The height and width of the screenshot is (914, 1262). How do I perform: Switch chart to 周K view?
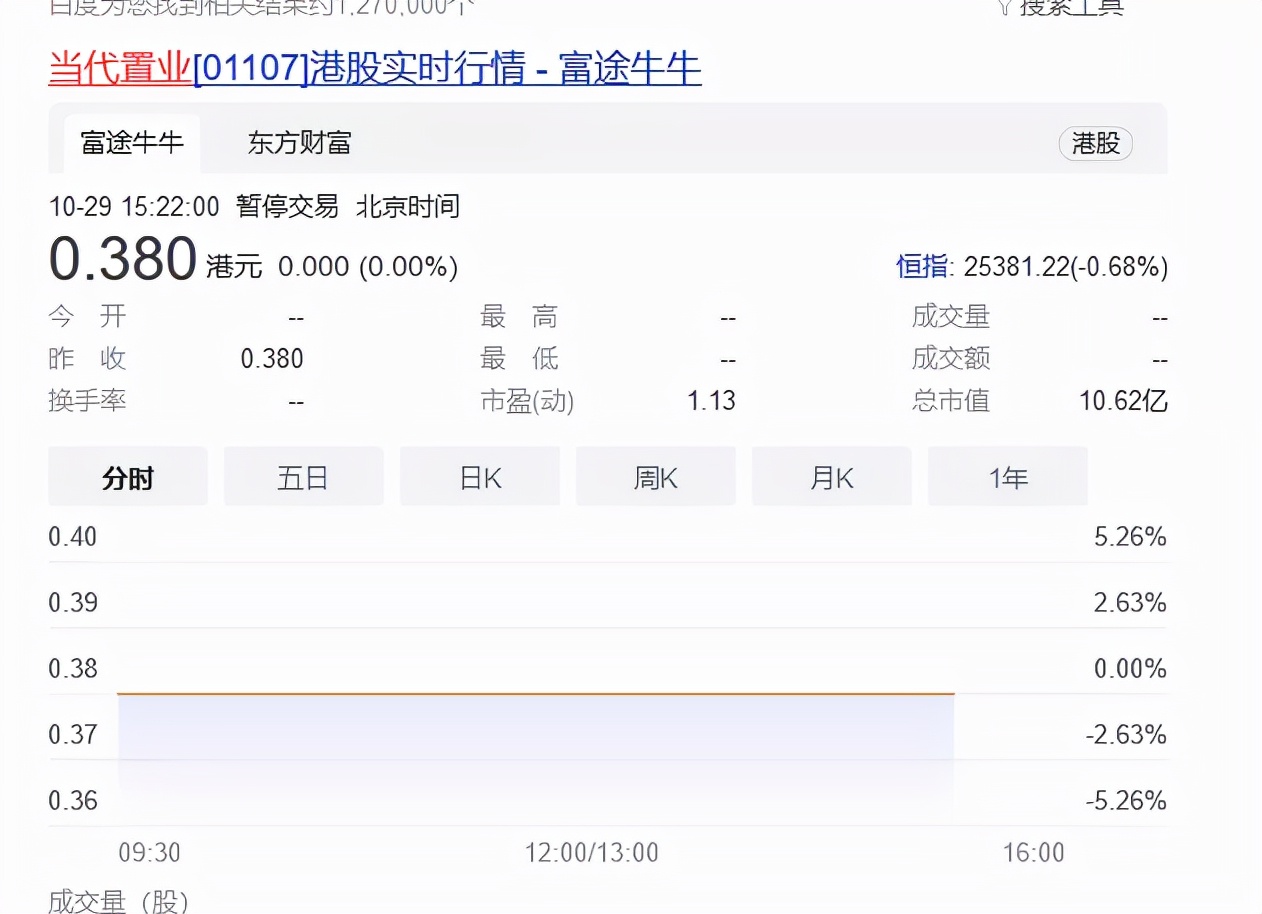coord(656,477)
